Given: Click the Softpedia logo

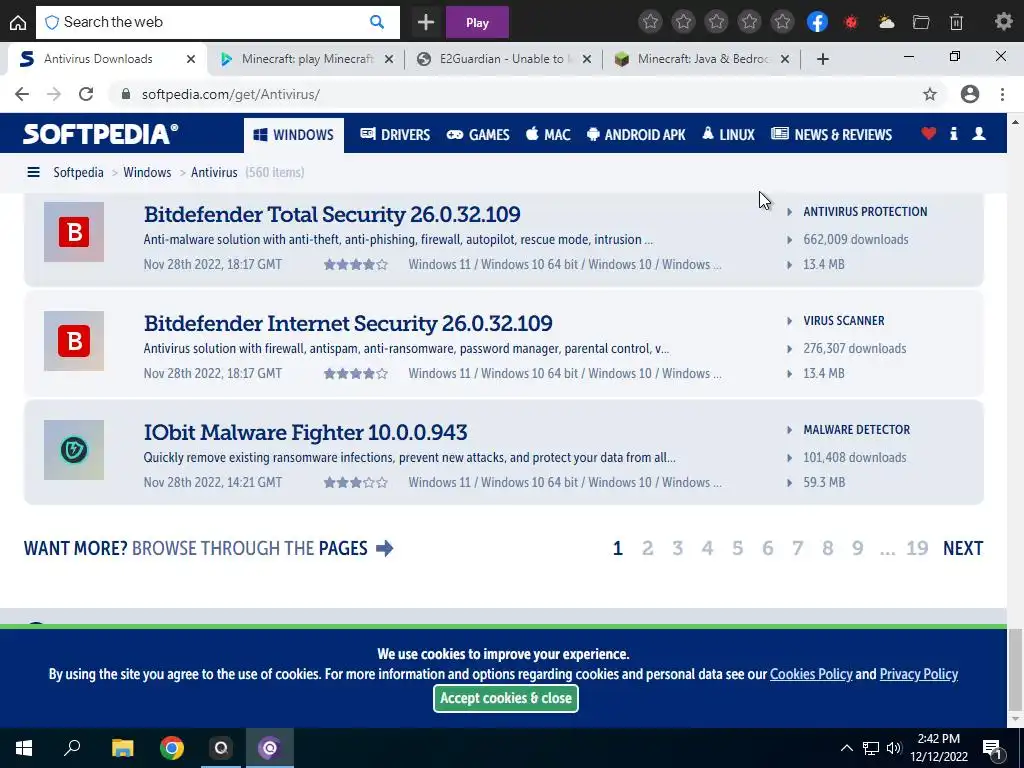Looking at the screenshot, I should (101, 134).
